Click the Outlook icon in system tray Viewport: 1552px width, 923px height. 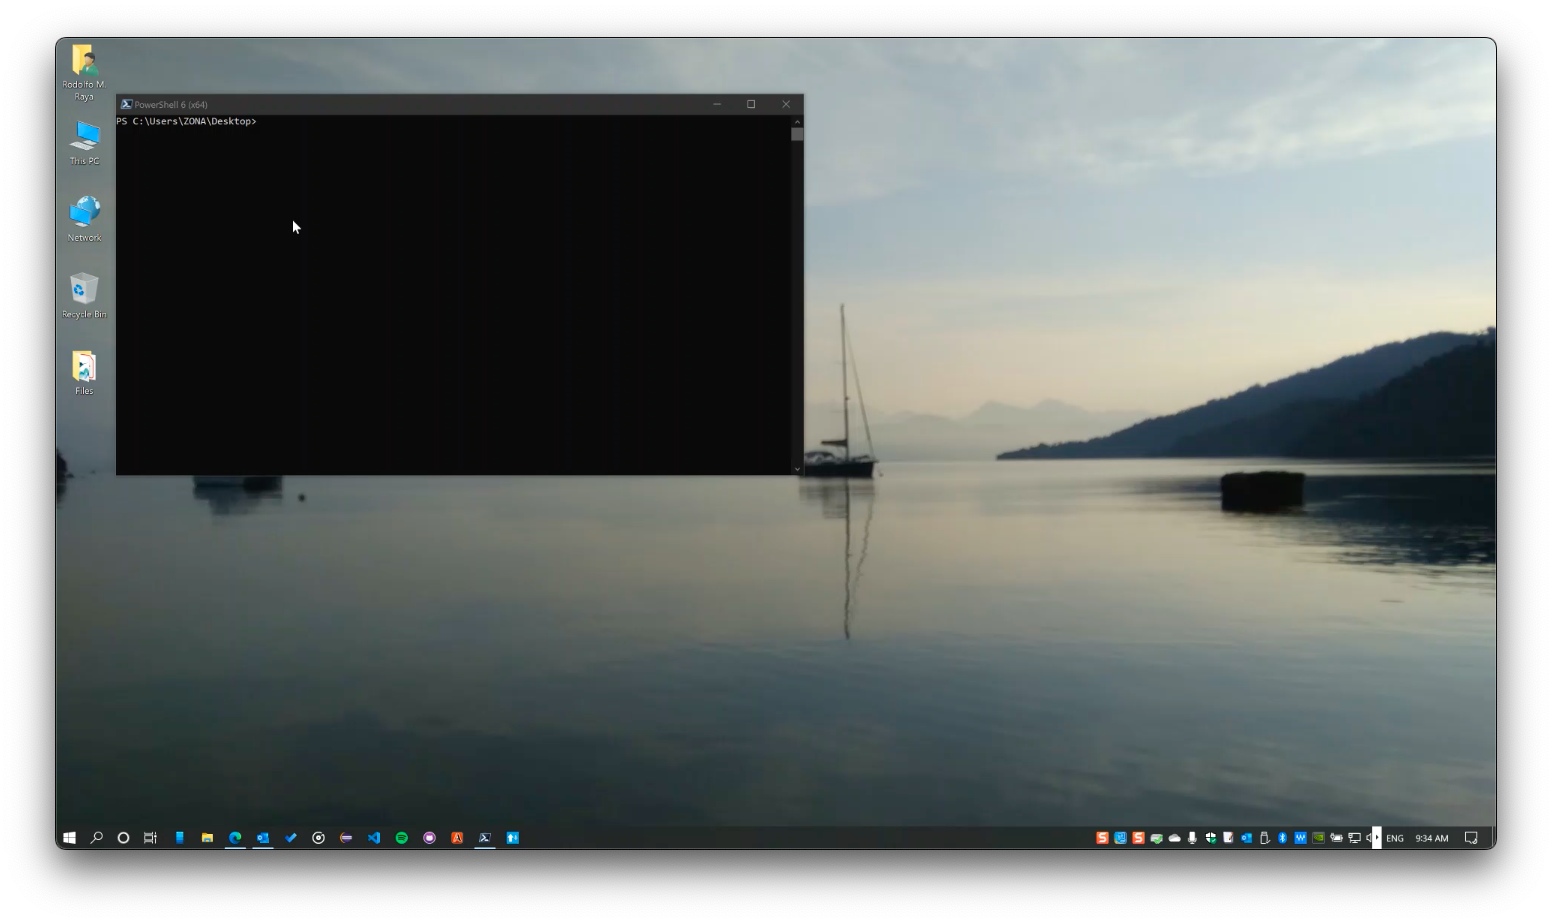point(1246,838)
